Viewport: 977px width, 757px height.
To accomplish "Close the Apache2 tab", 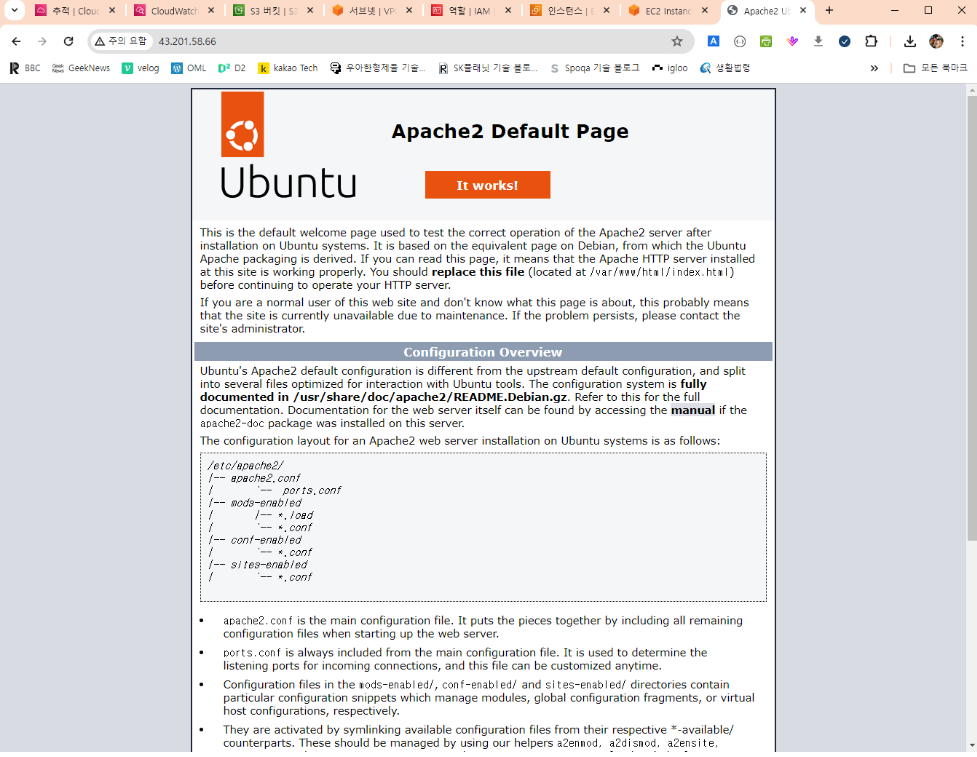I will [803, 11].
